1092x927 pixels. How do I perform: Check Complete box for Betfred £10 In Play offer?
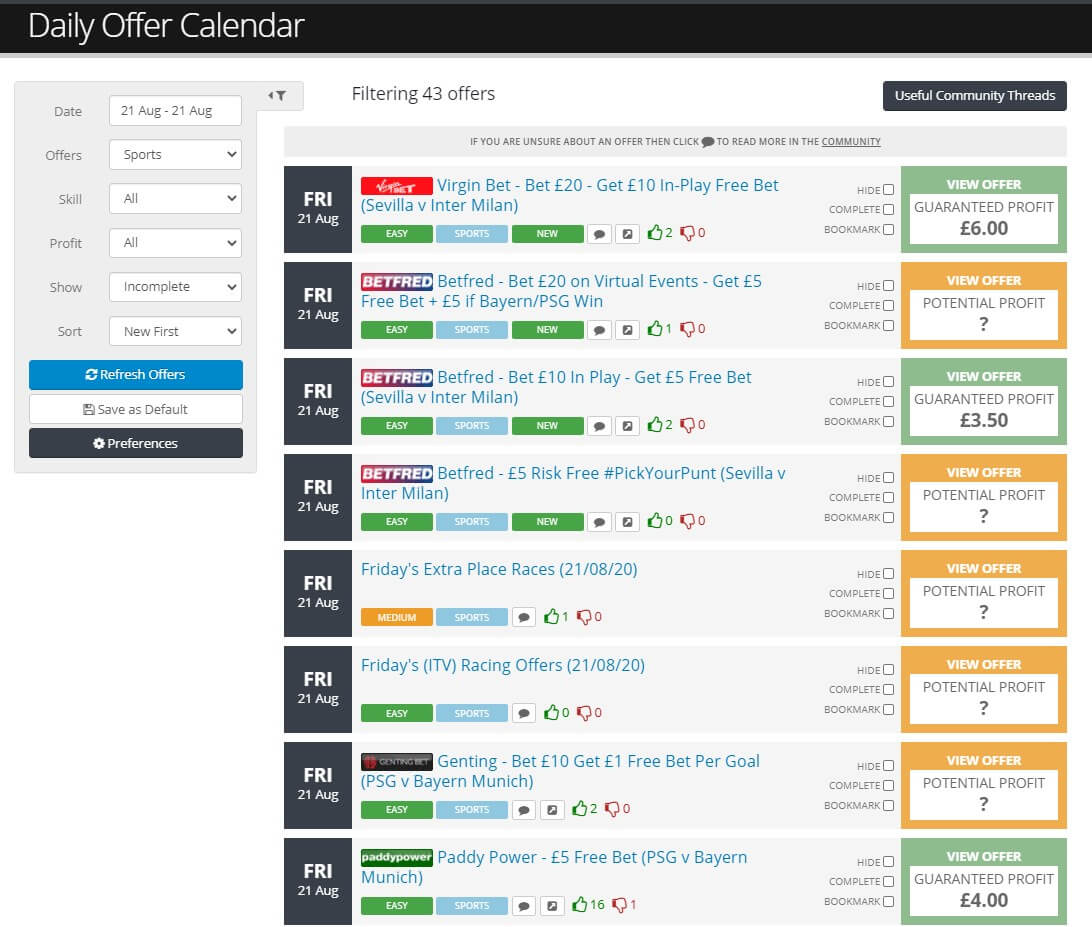click(x=888, y=401)
